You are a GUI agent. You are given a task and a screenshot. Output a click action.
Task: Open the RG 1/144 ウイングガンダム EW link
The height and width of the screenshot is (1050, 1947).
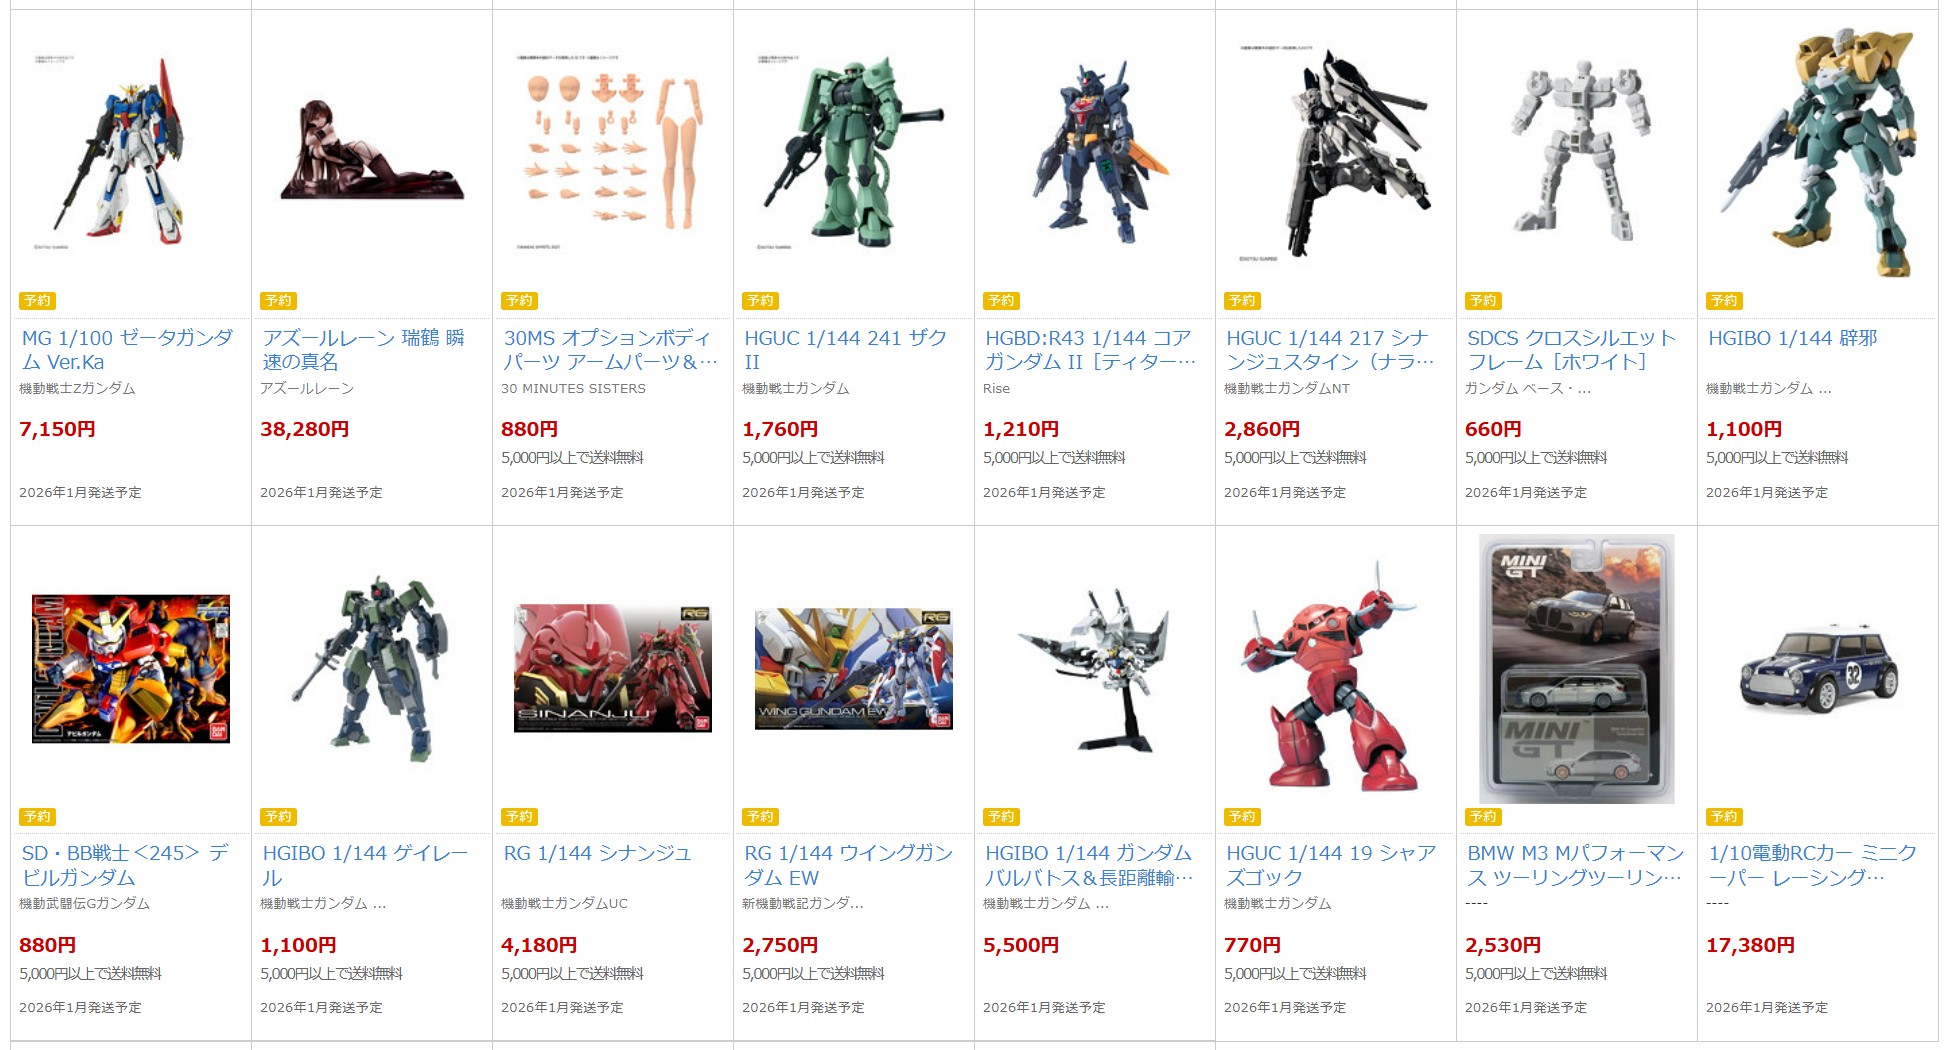849,865
